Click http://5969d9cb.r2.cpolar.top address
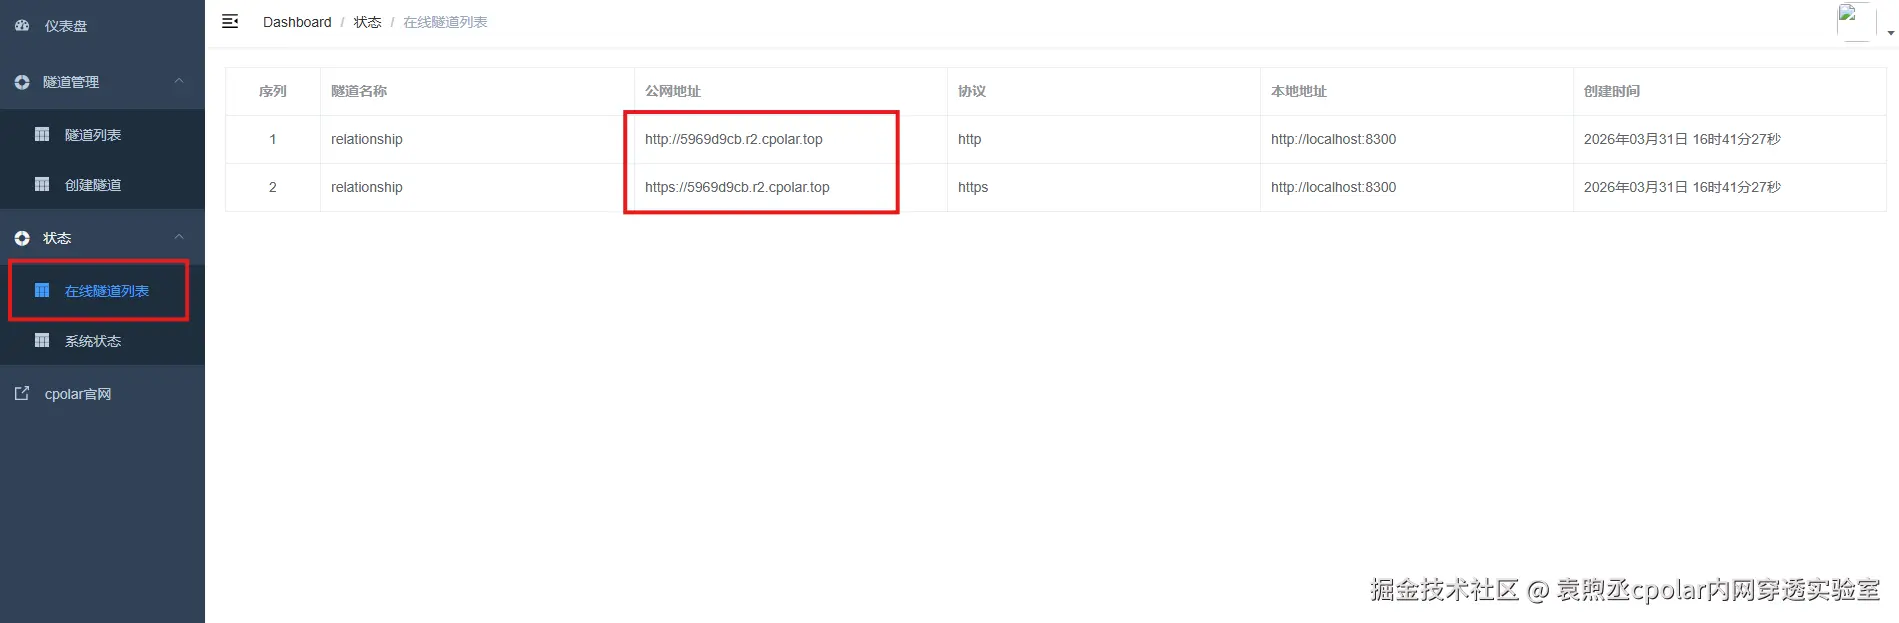Screen dimensions: 1899x623 pyautogui.click(x=734, y=139)
